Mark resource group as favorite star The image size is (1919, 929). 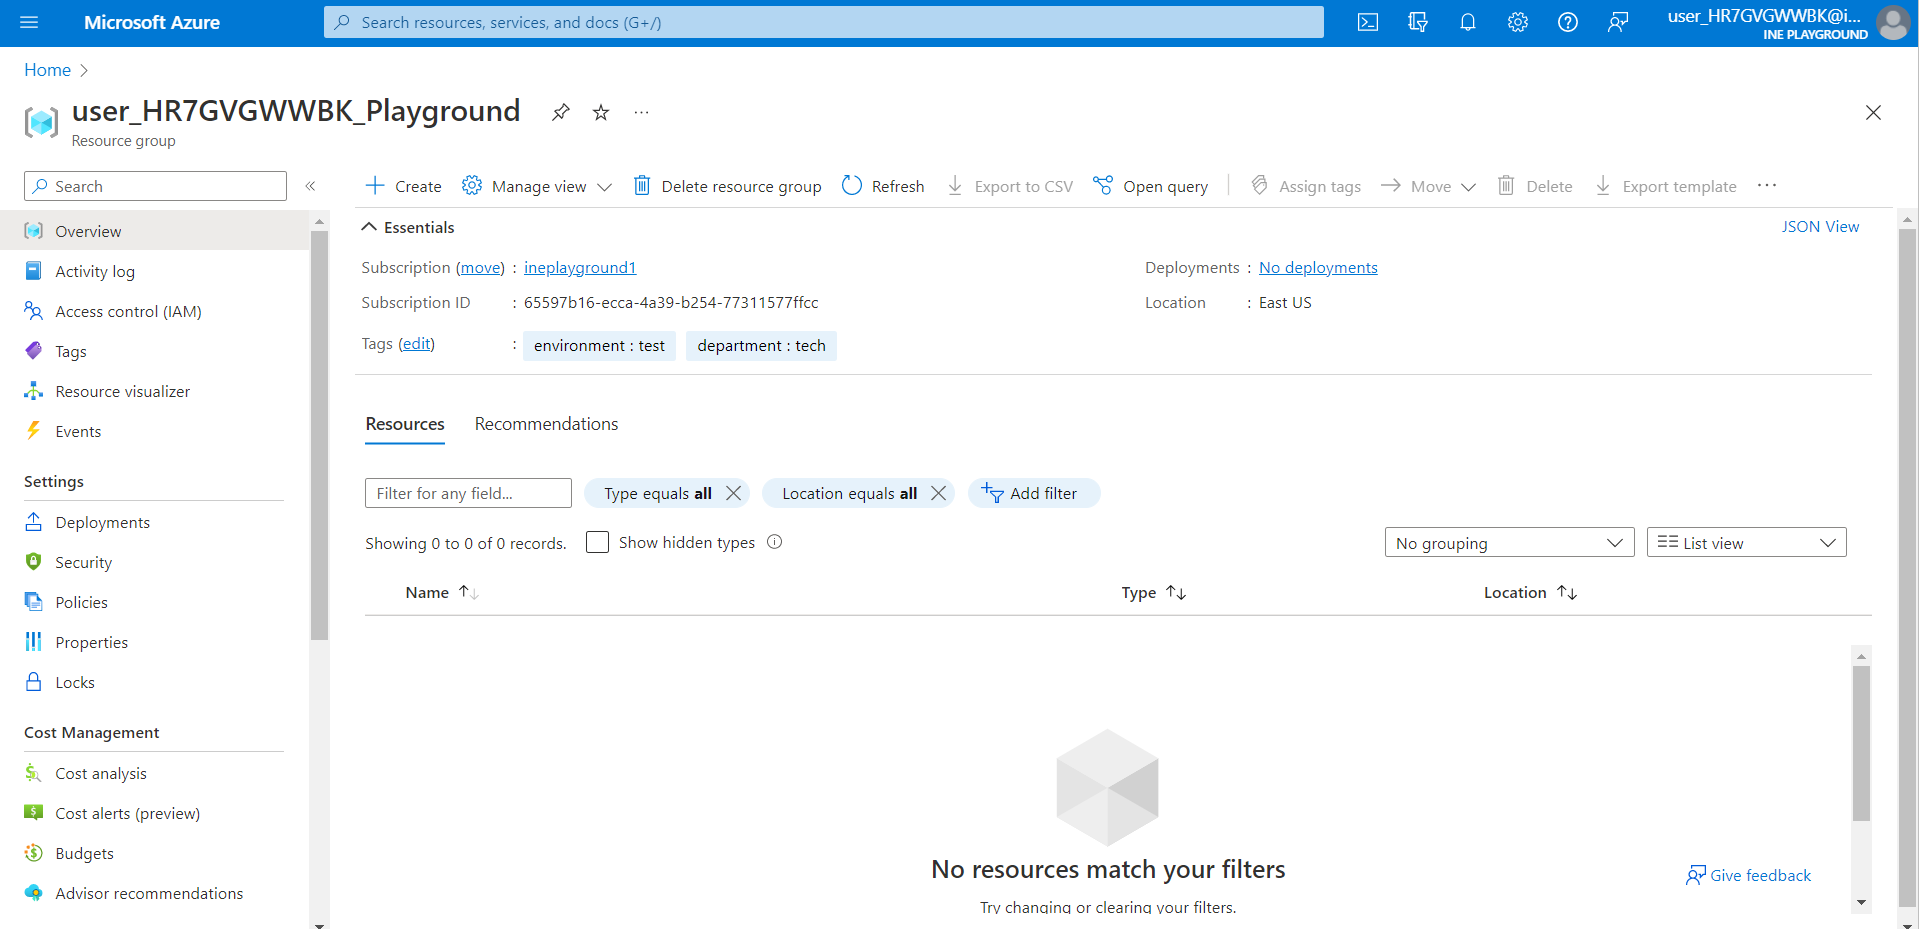601,112
